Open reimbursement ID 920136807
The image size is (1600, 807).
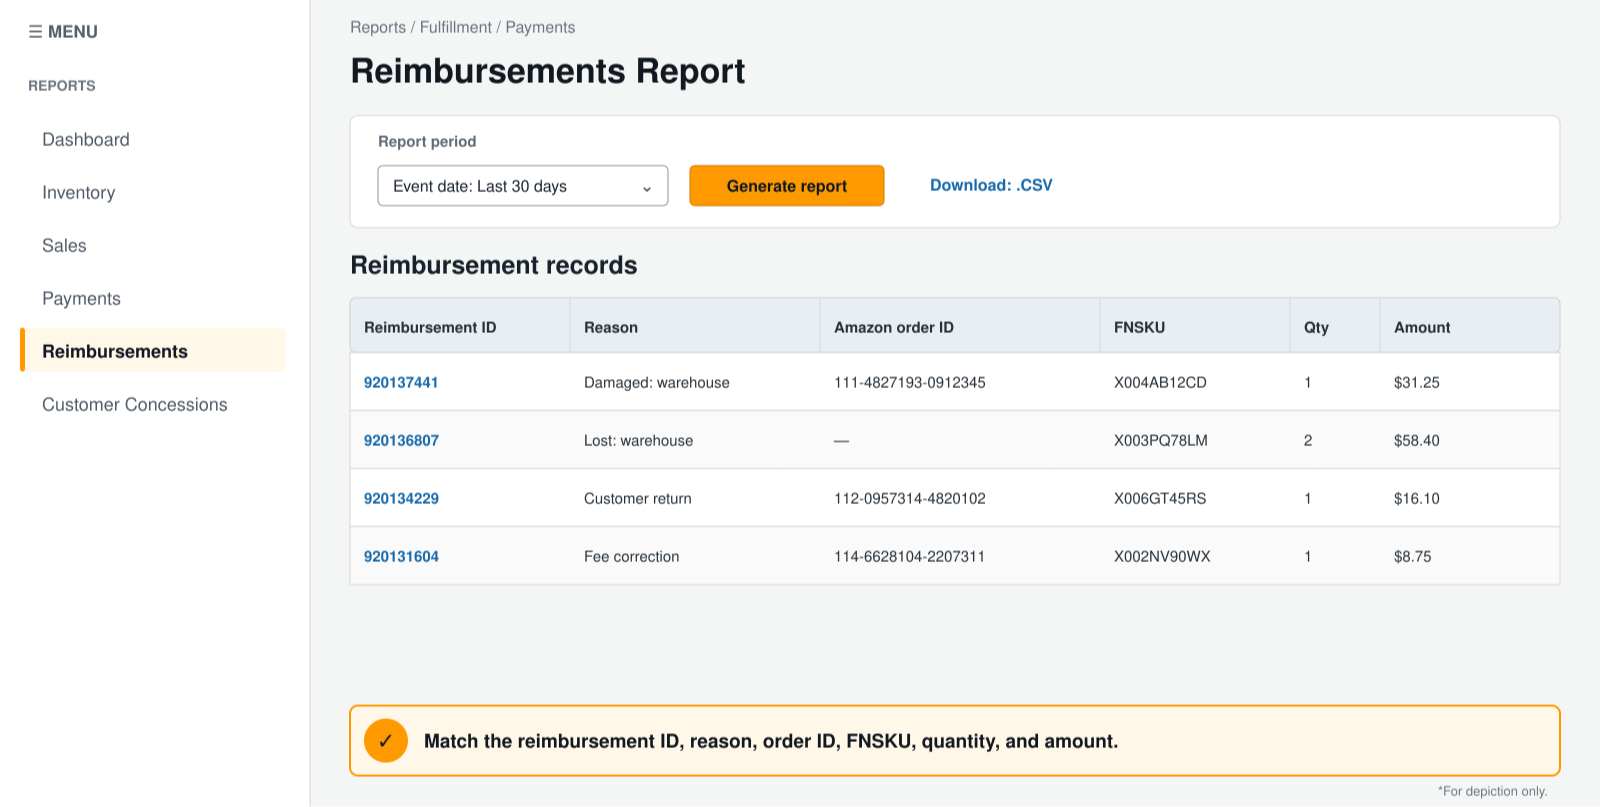401,440
